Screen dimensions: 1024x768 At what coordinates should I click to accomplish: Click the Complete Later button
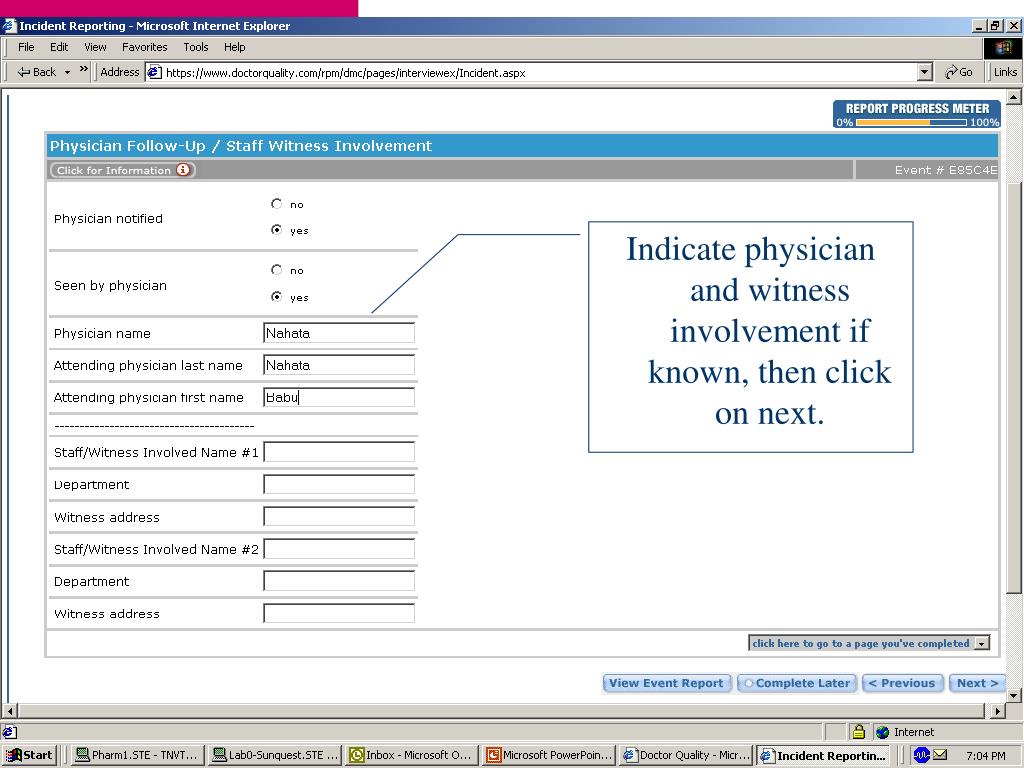[797, 683]
